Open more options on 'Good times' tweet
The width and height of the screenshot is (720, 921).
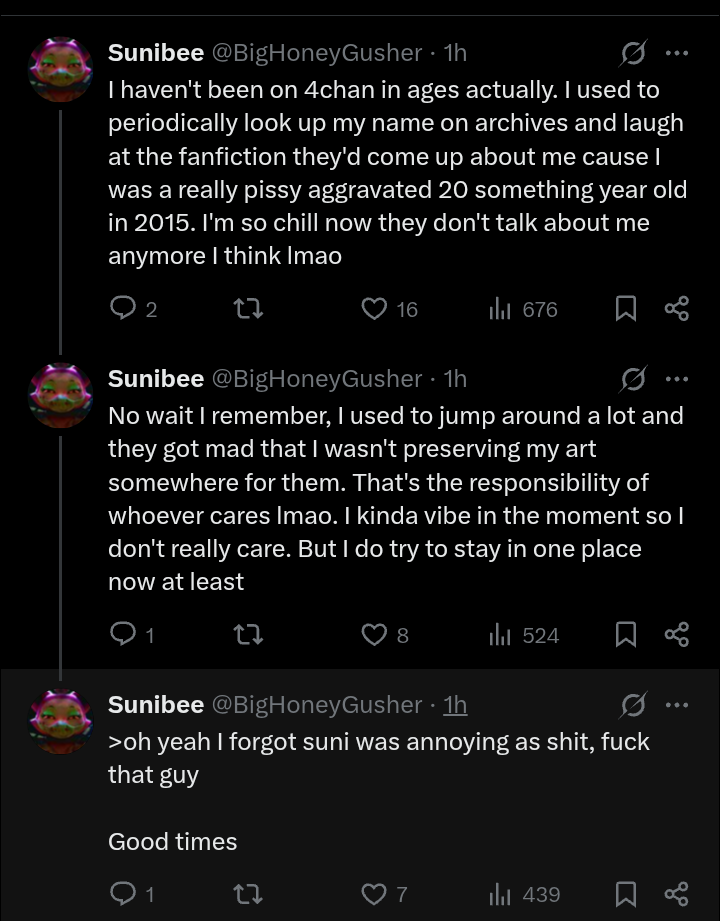(x=677, y=705)
